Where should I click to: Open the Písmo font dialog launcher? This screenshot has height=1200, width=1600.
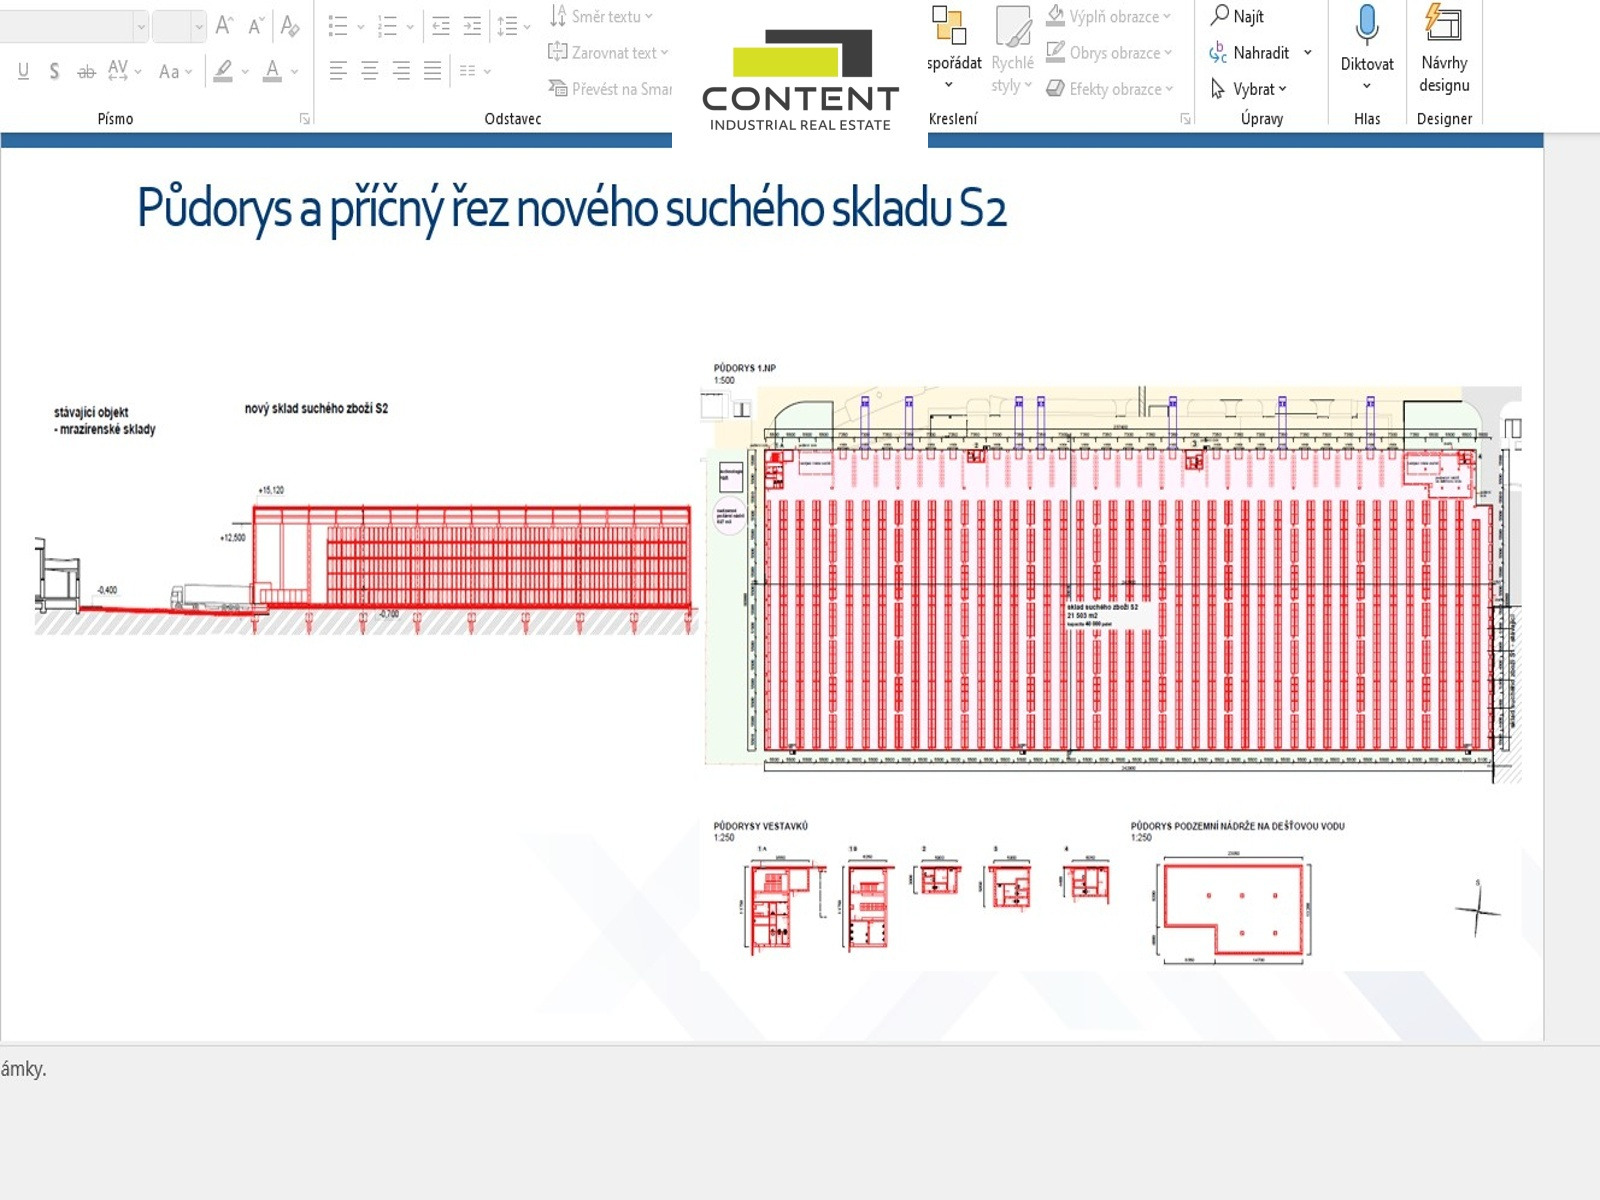304,119
